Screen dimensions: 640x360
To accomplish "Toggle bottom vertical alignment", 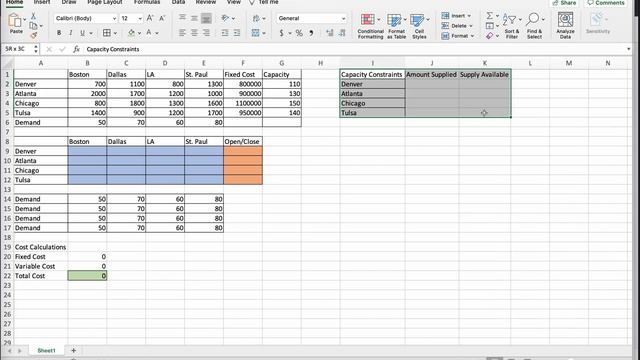I will (x=206, y=18).
